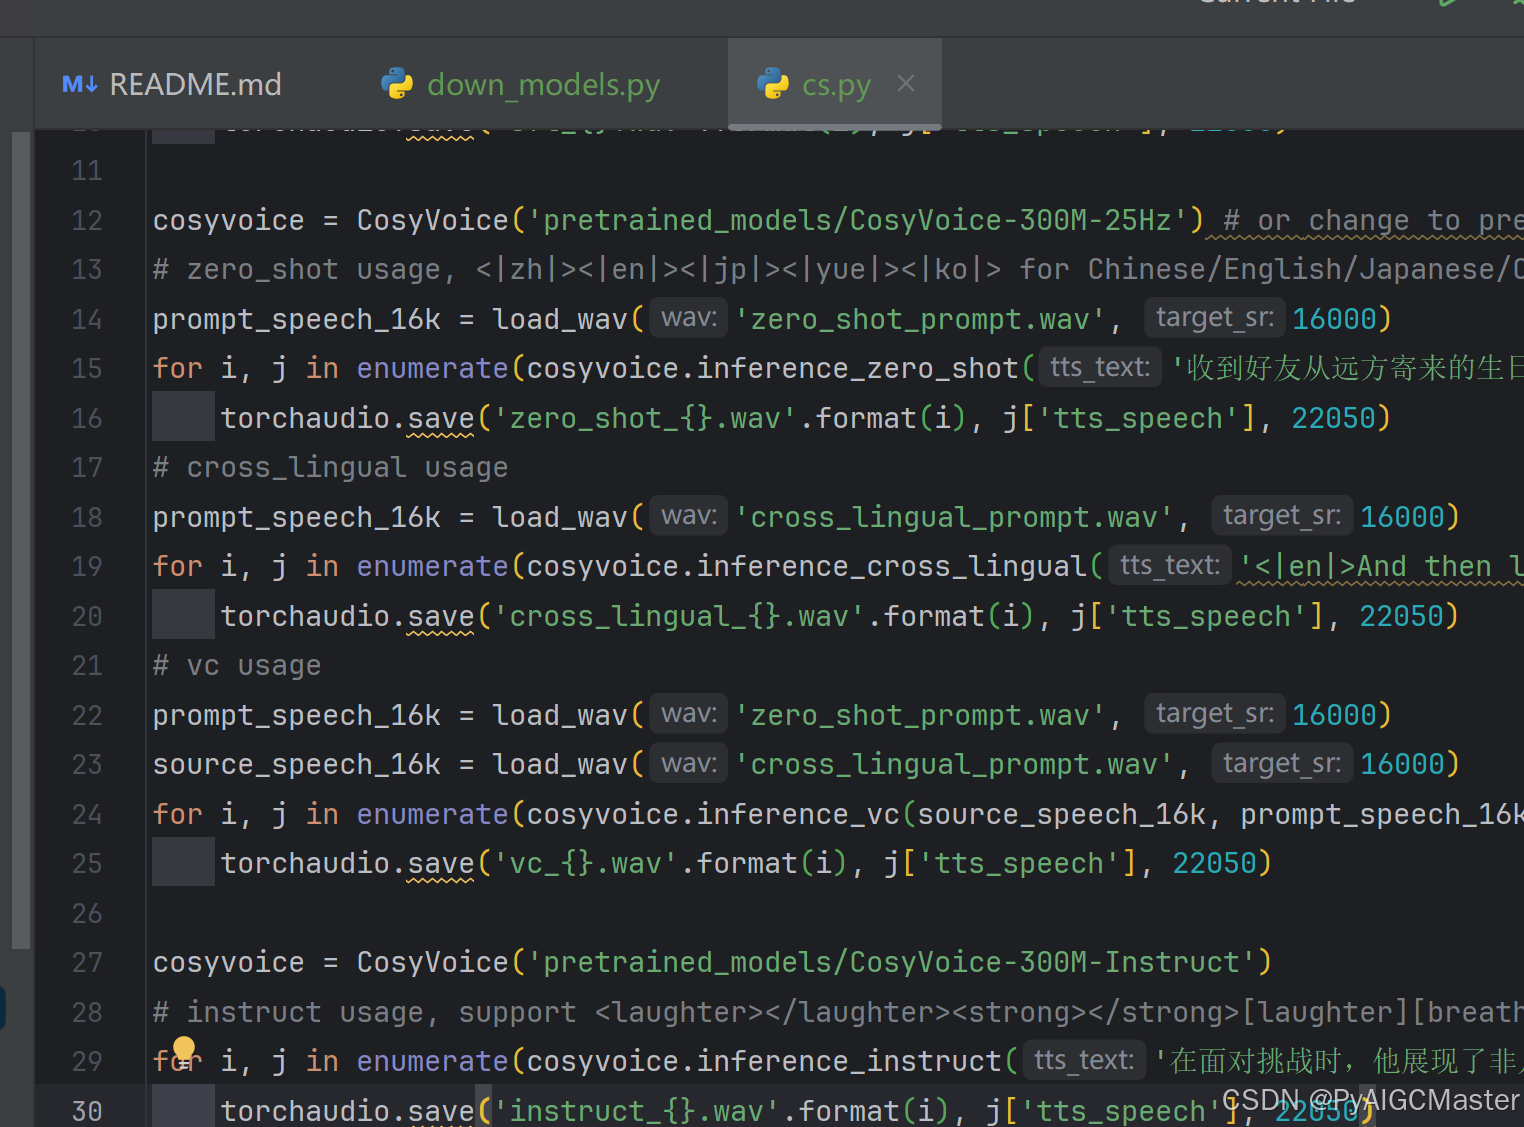This screenshot has width=1524, height=1127.
Task: Click line number 12 in the gutter
Action: [87, 220]
